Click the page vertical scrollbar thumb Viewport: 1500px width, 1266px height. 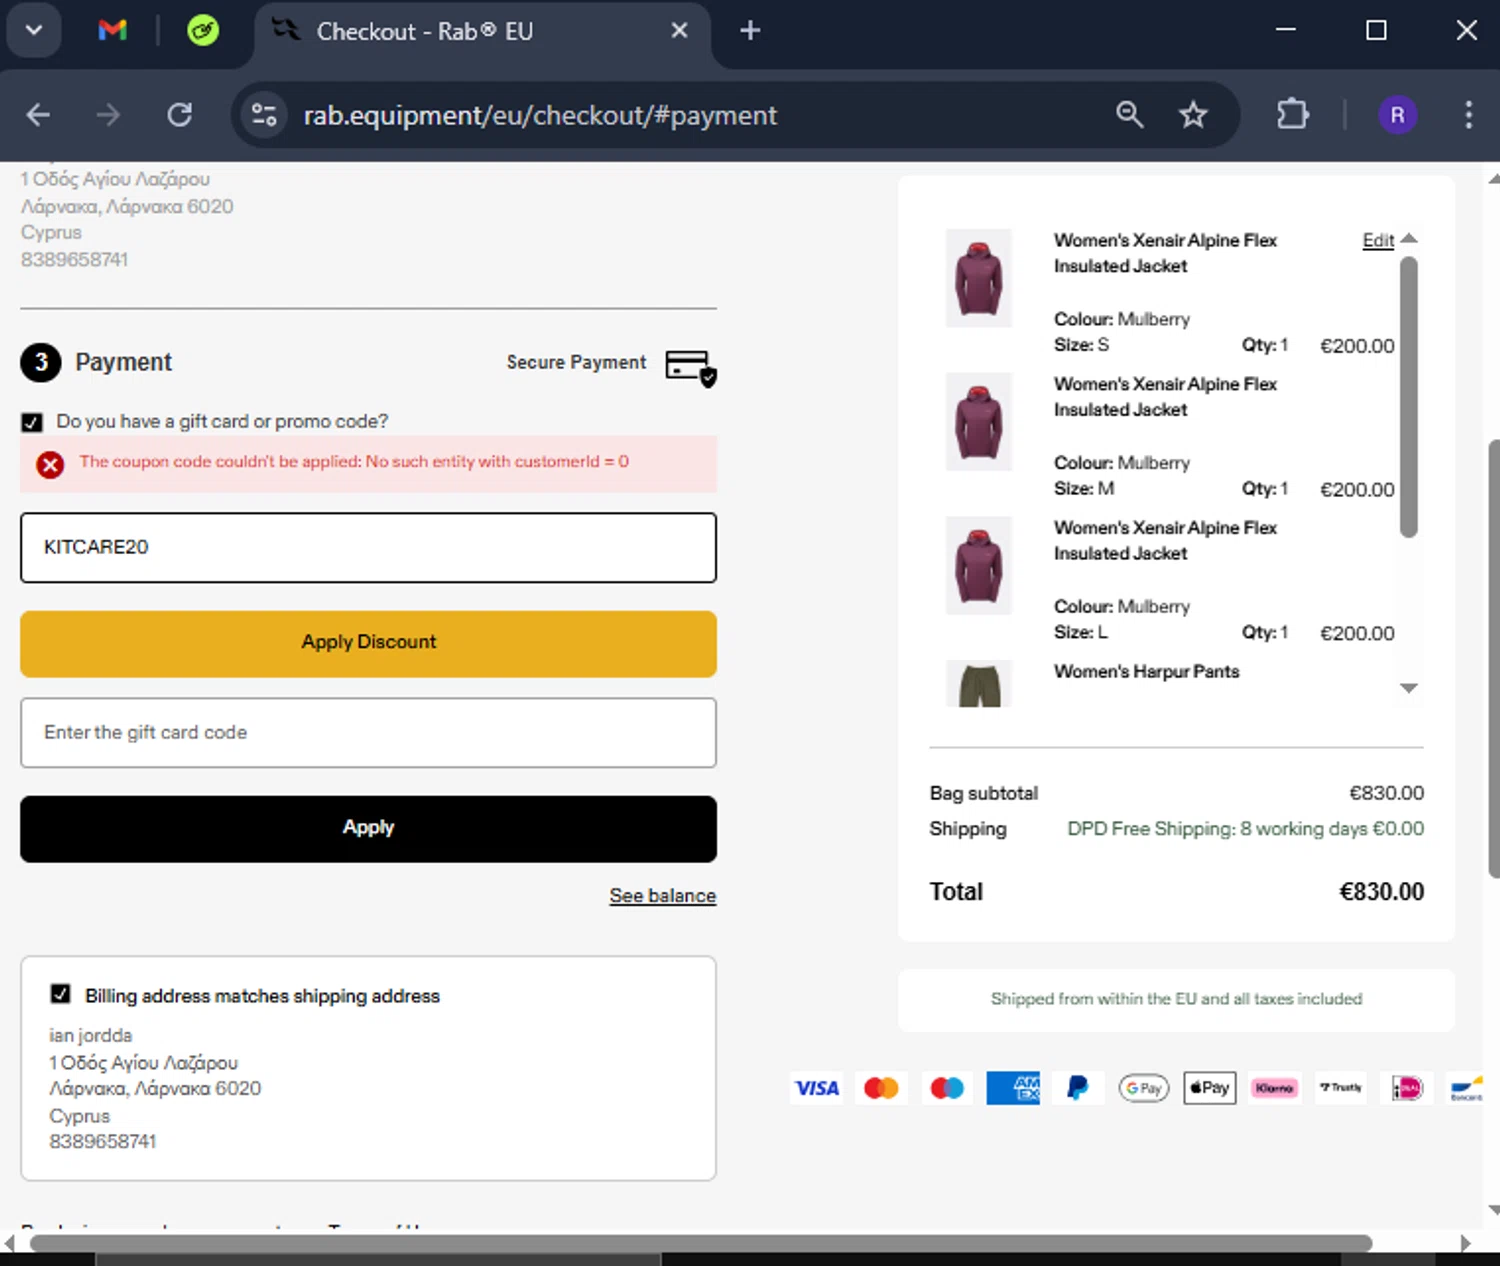pos(1494,658)
